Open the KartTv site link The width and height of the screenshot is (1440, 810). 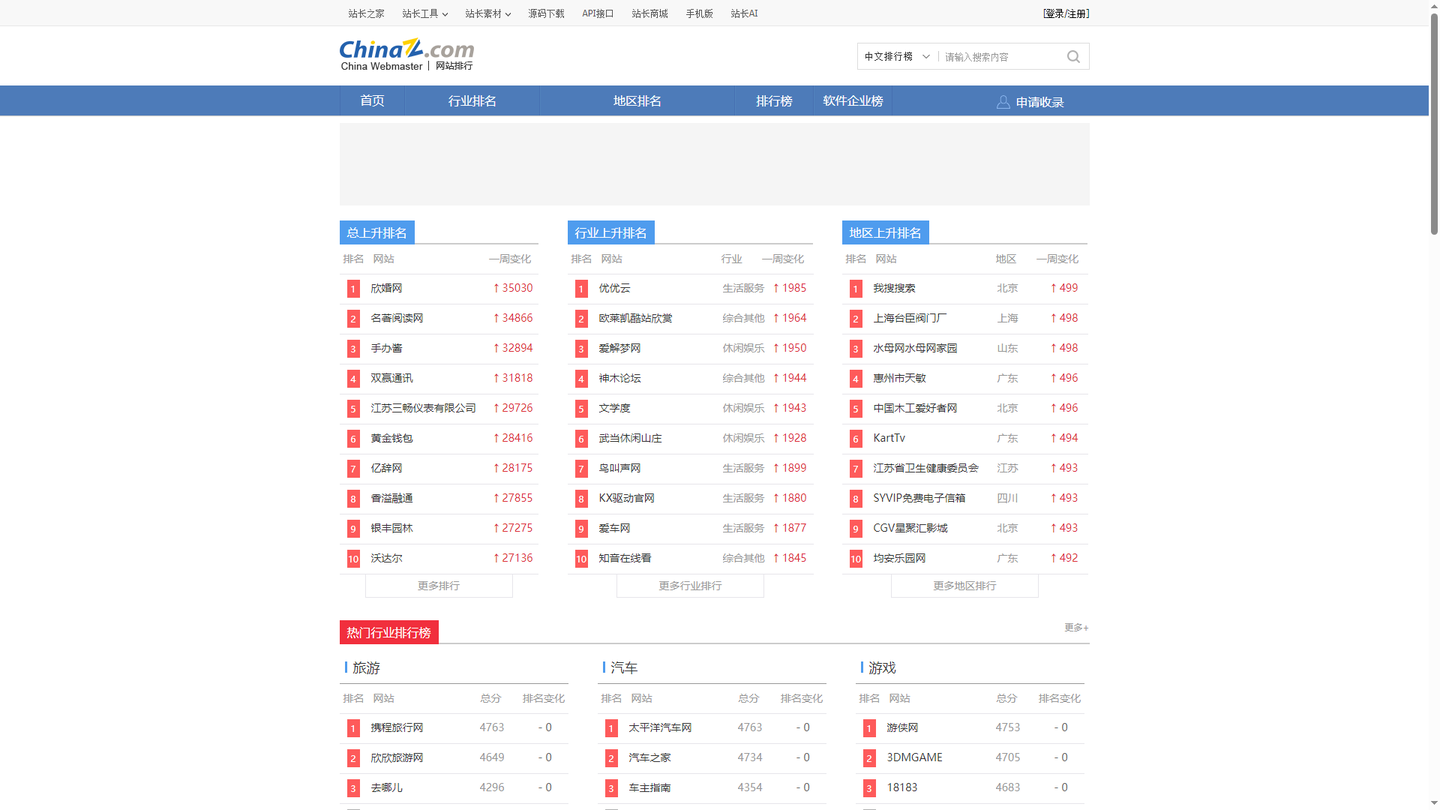889,438
